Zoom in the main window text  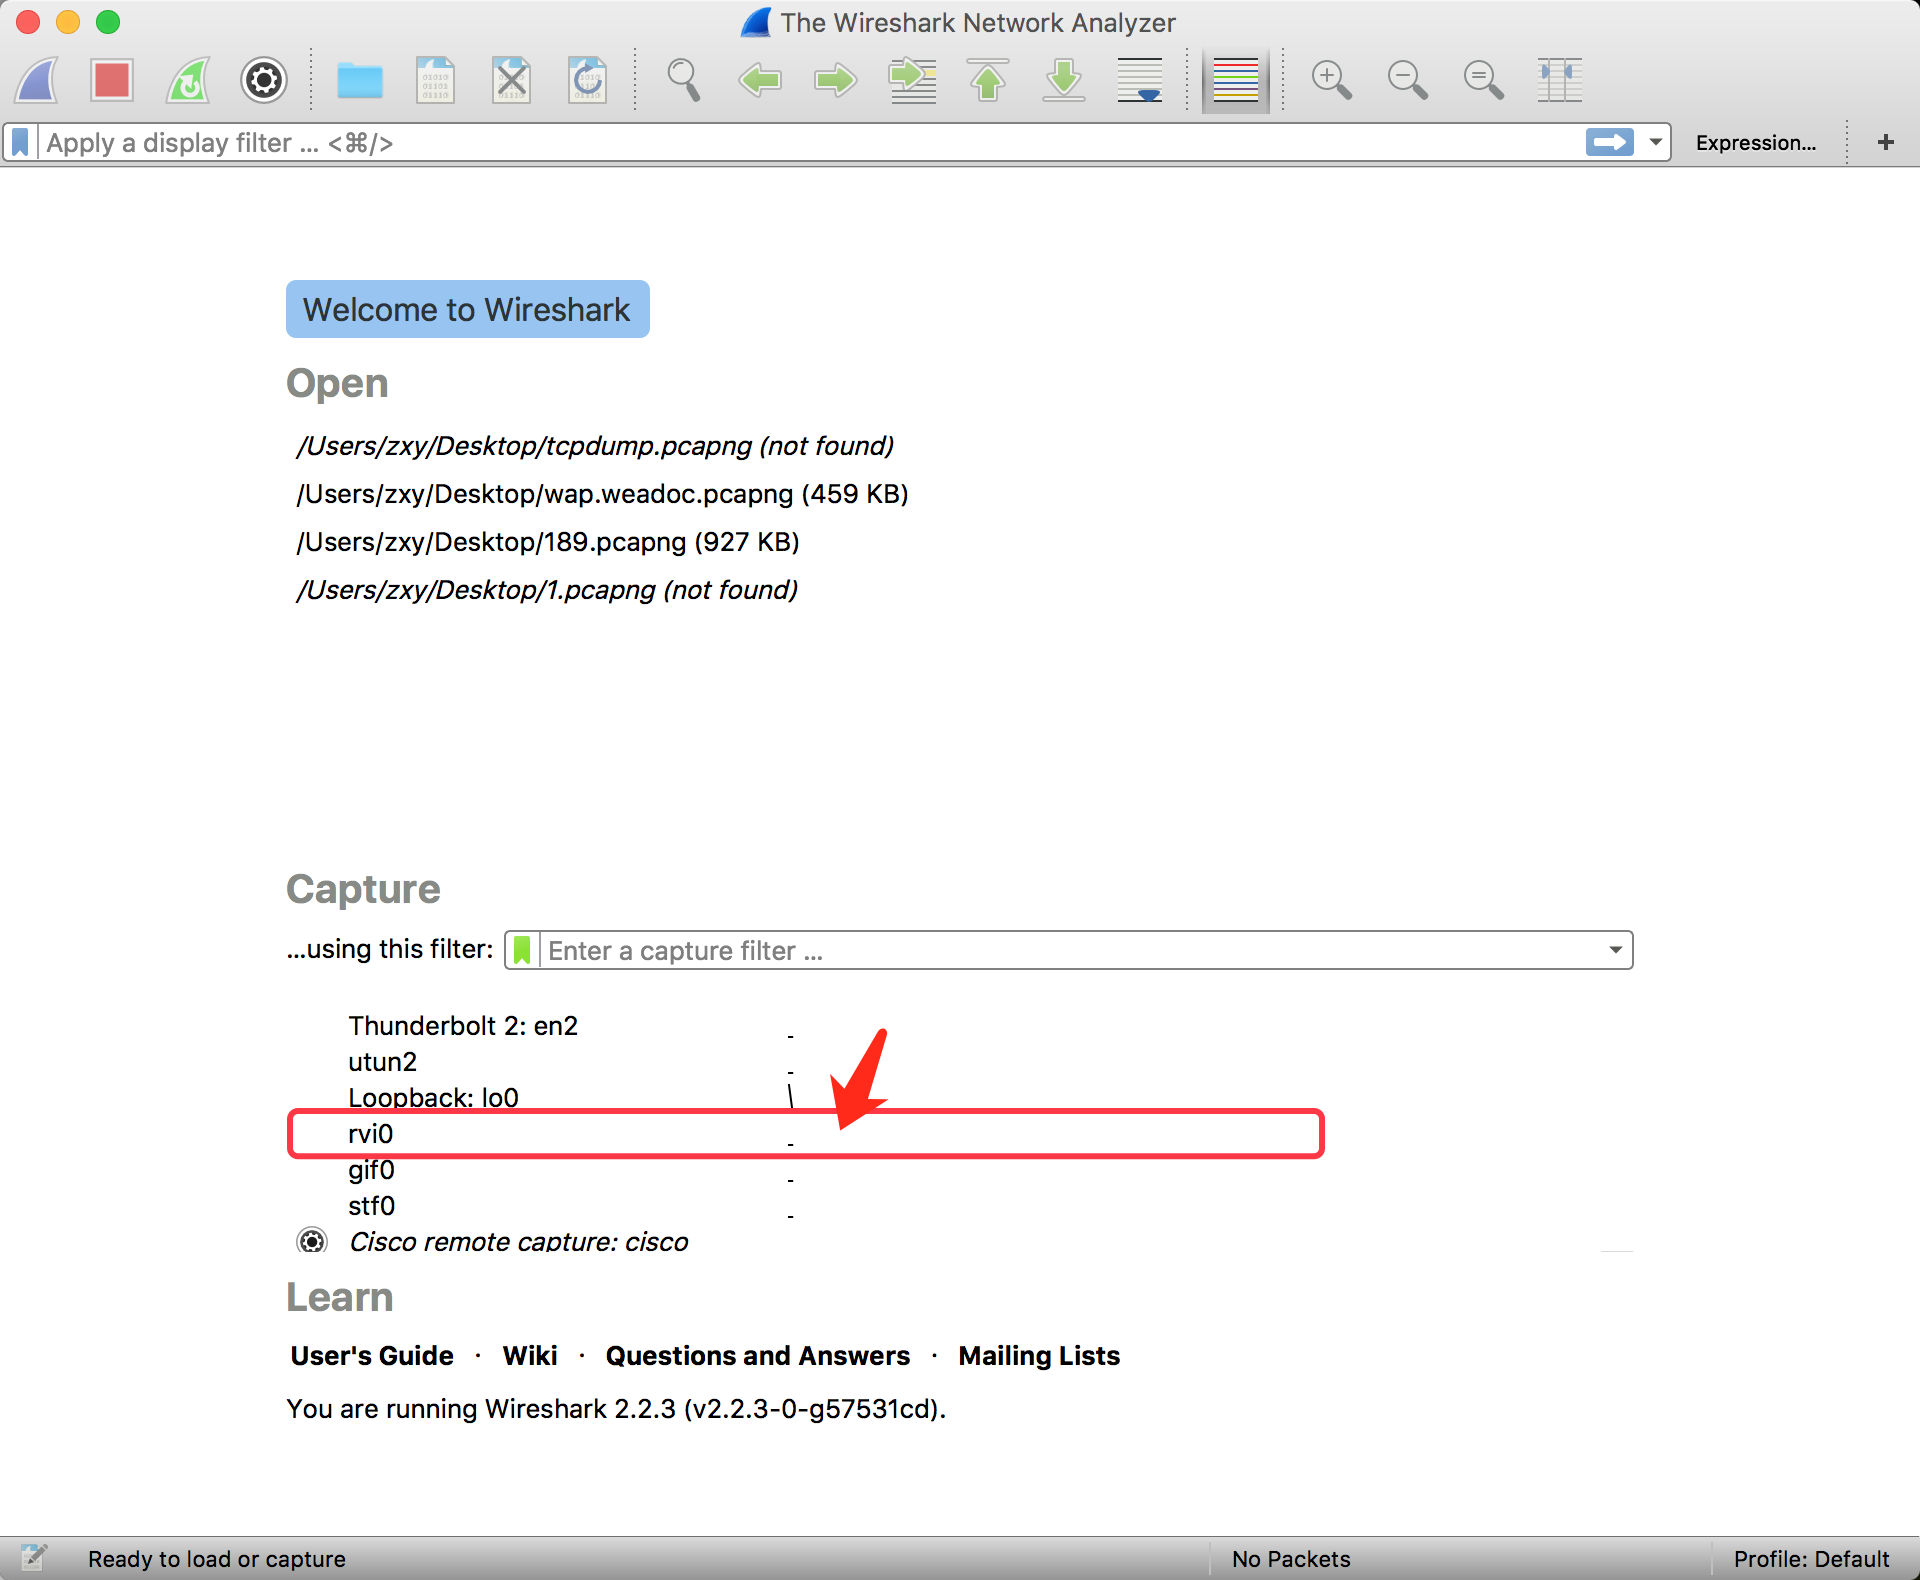coord(1332,80)
